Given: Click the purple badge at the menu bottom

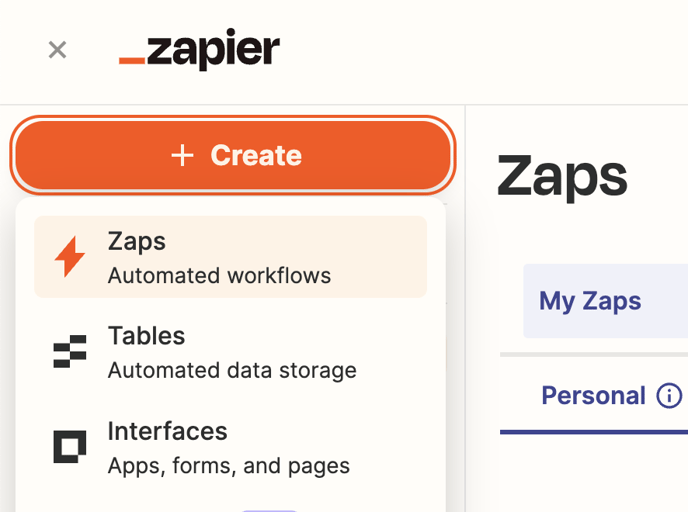Looking at the screenshot, I should click(x=269, y=511).
